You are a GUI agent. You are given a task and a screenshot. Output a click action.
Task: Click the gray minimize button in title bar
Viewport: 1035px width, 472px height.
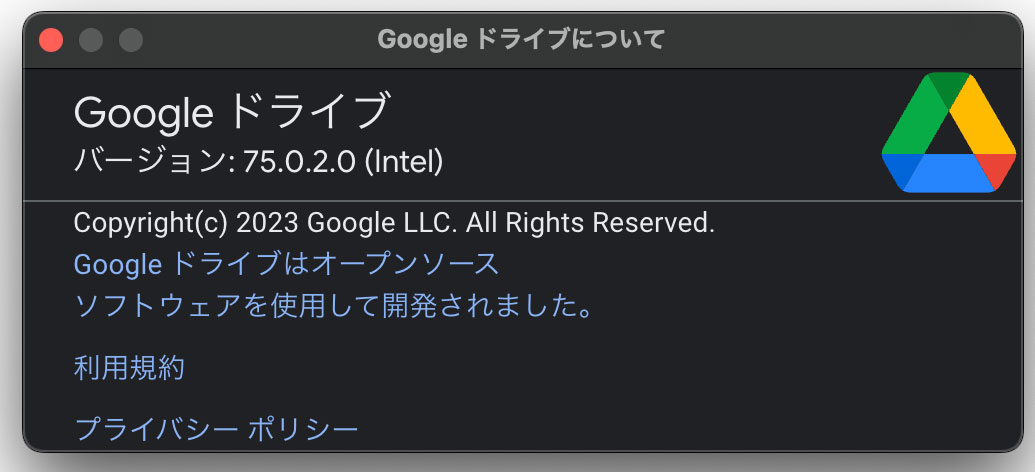90,40
